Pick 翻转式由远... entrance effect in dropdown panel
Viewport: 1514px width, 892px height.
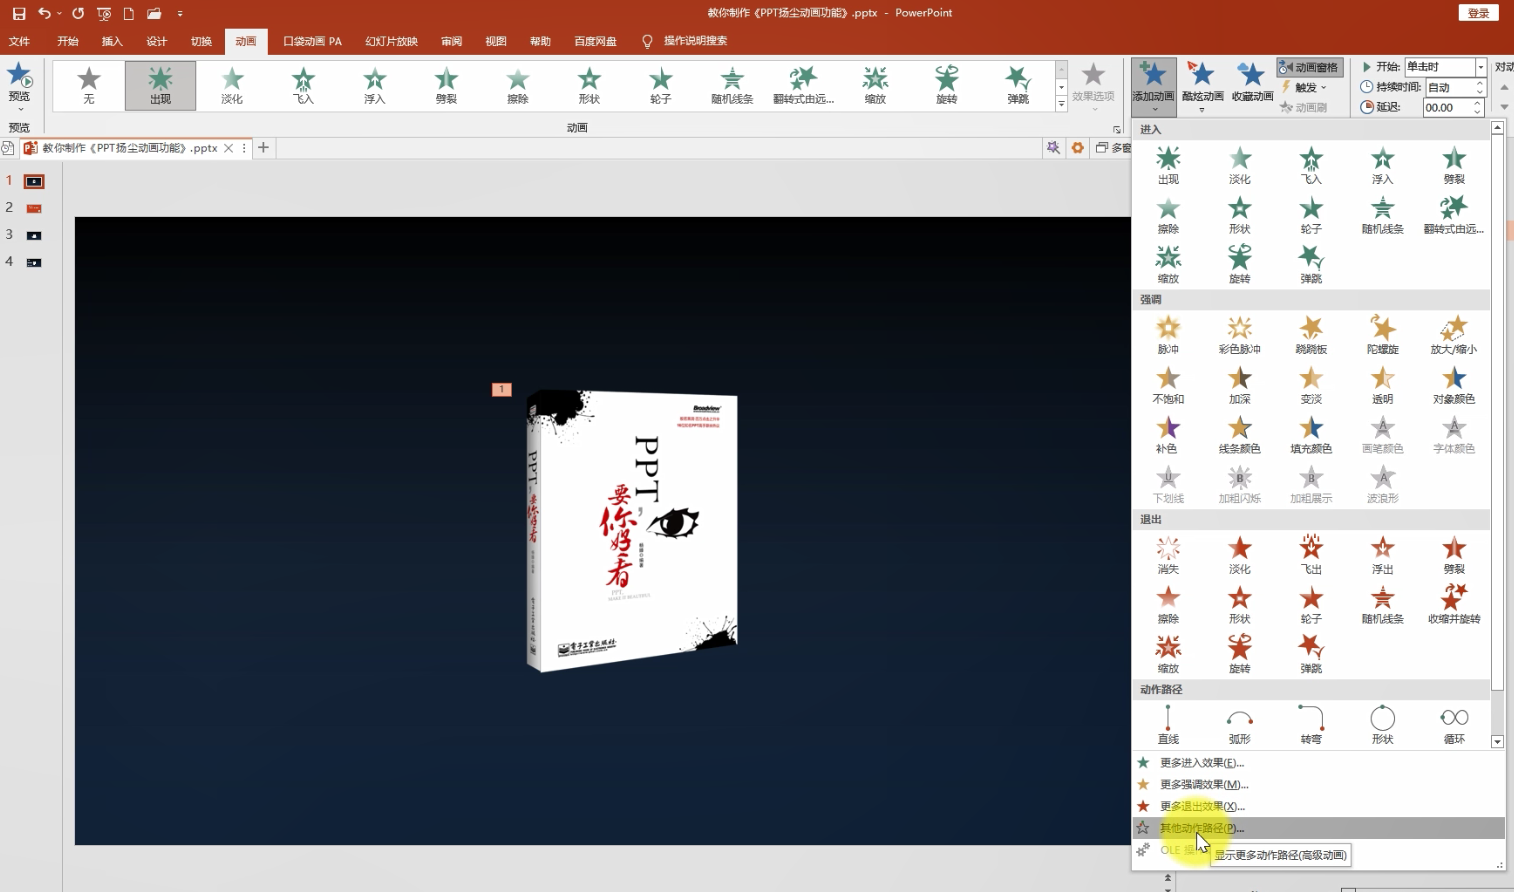tap(1454, 216)
